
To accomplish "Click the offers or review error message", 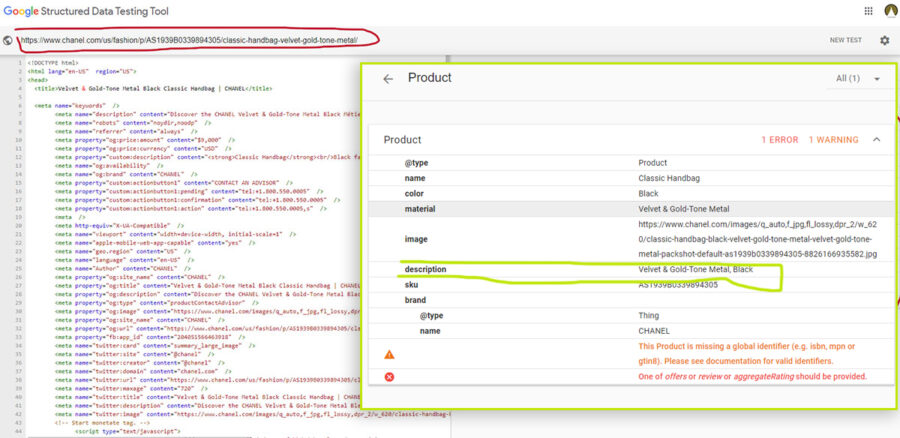I will [x=752, y=377].
